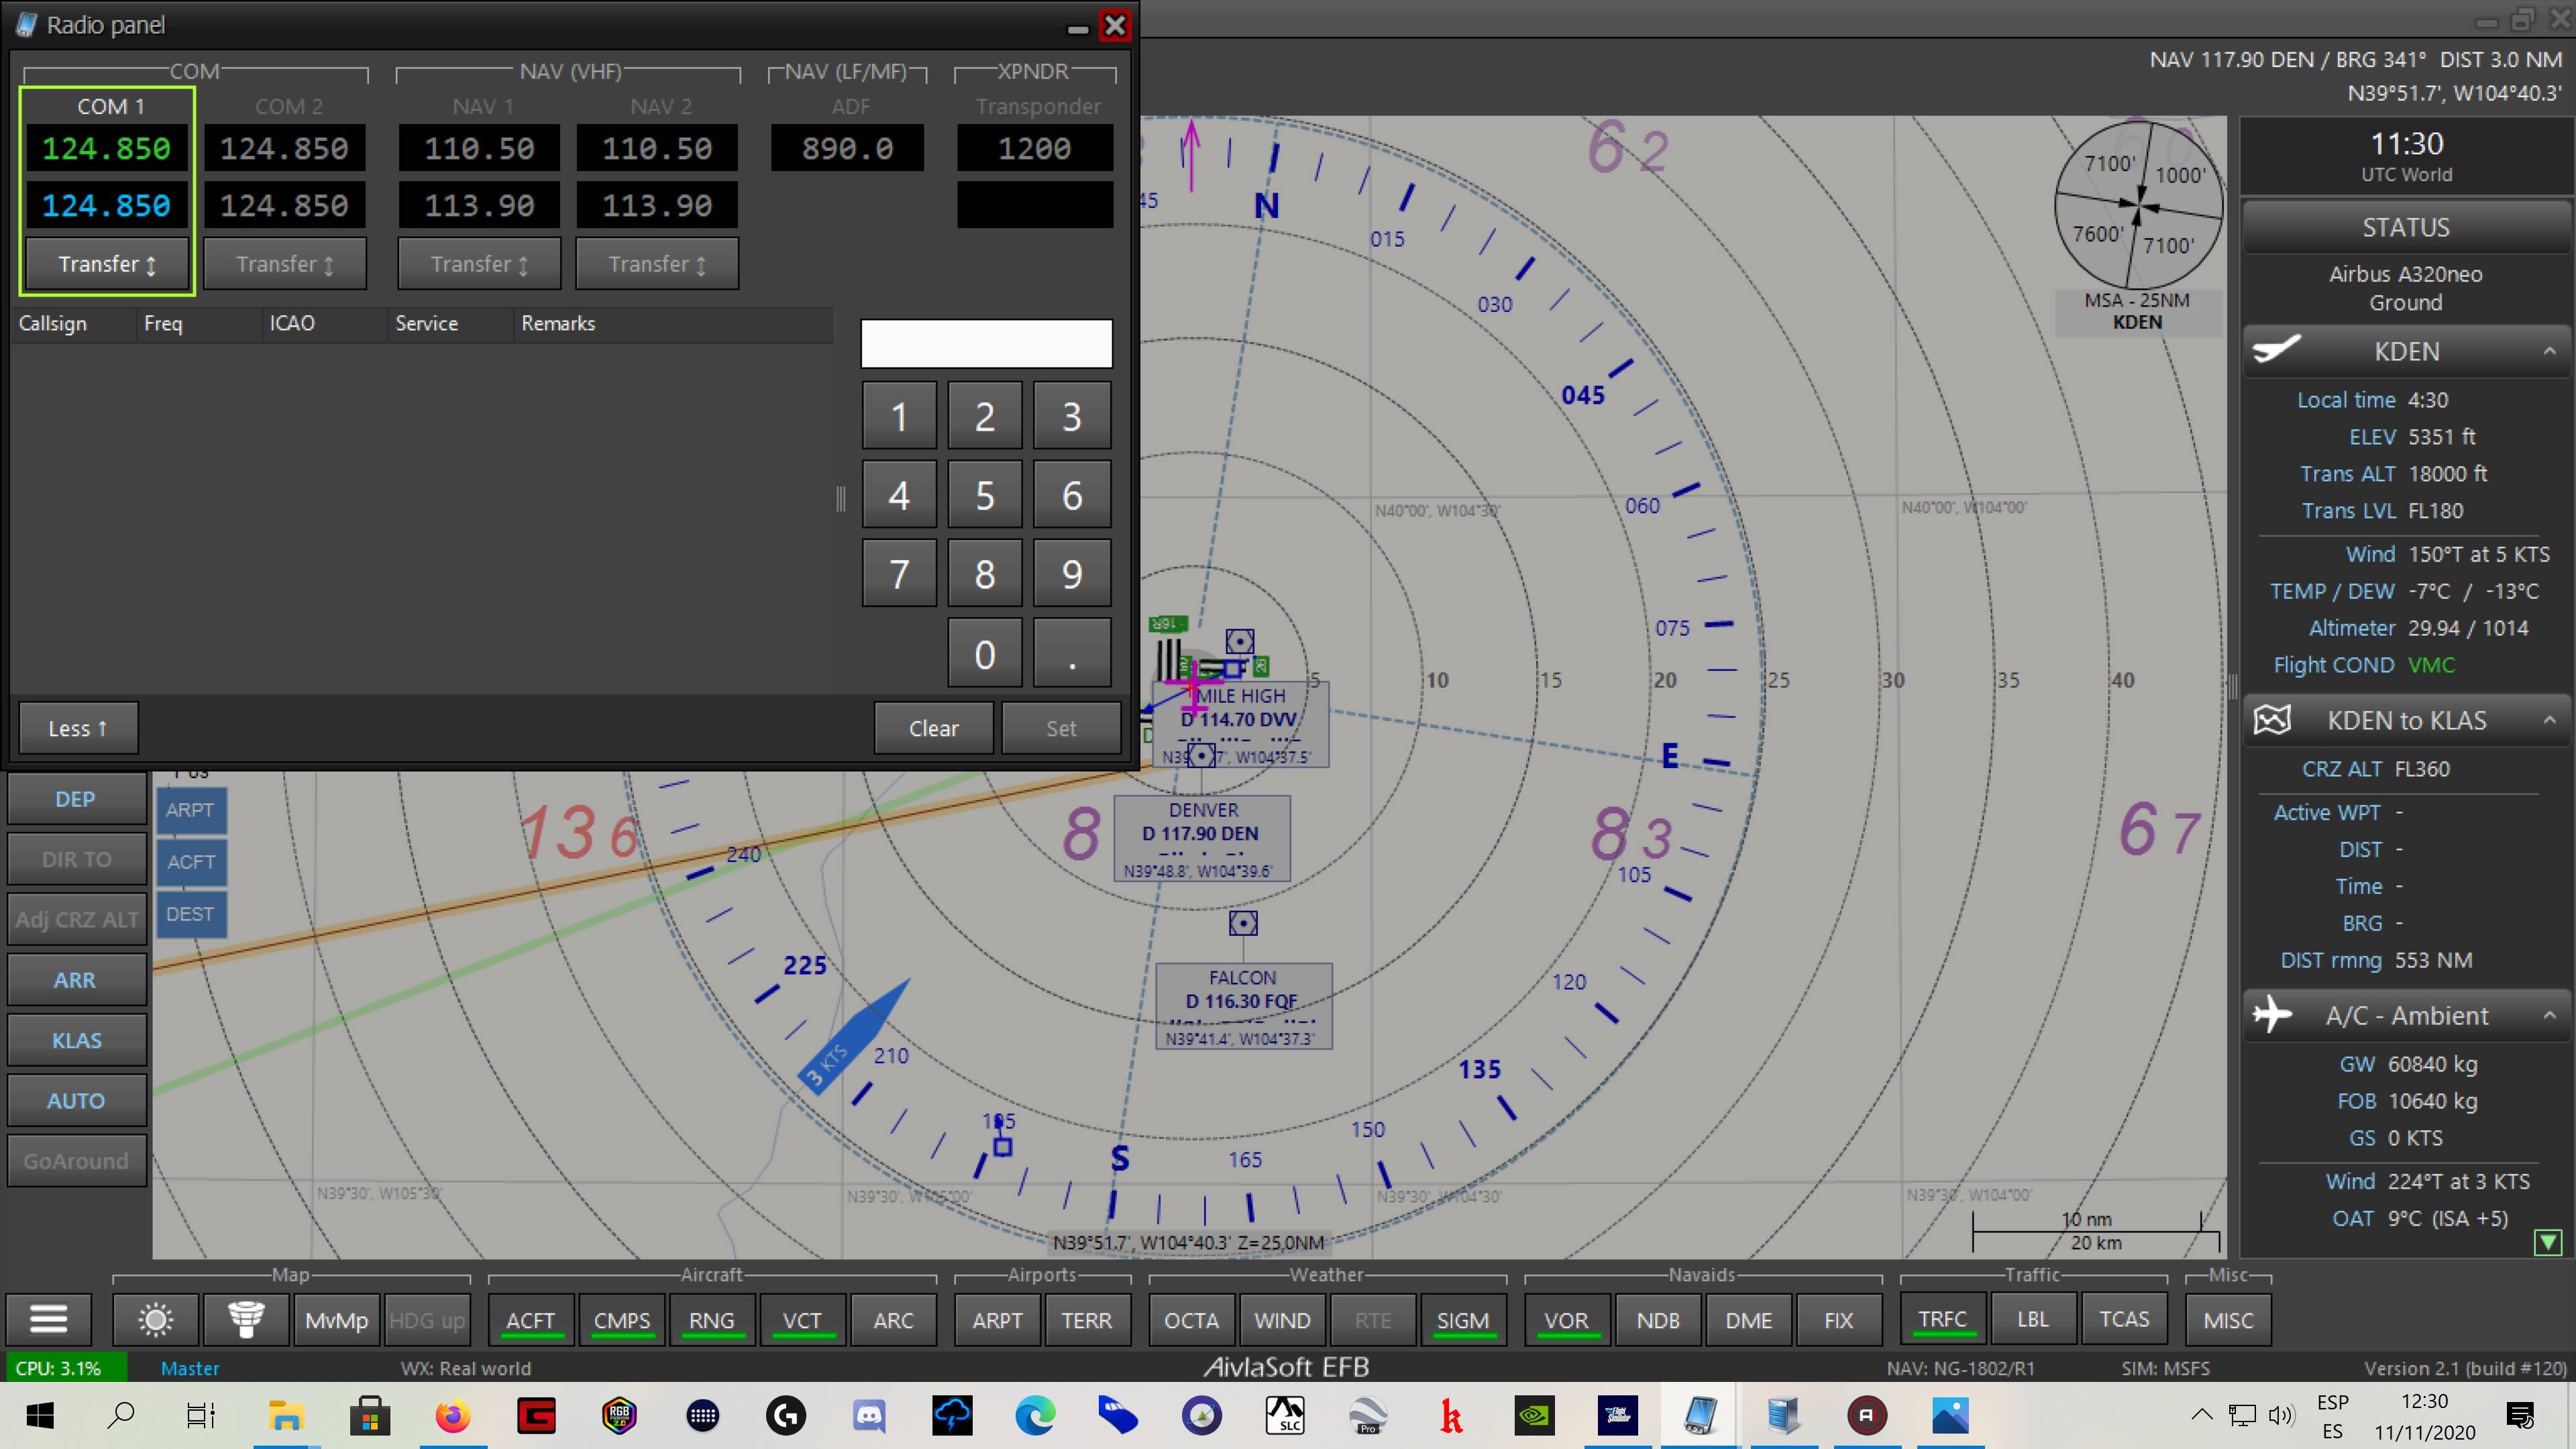Screen dimensions: 2576x1449
Task: Toggle CMPS compass display
Action: pyautogui.click(x=622, y=1320)
